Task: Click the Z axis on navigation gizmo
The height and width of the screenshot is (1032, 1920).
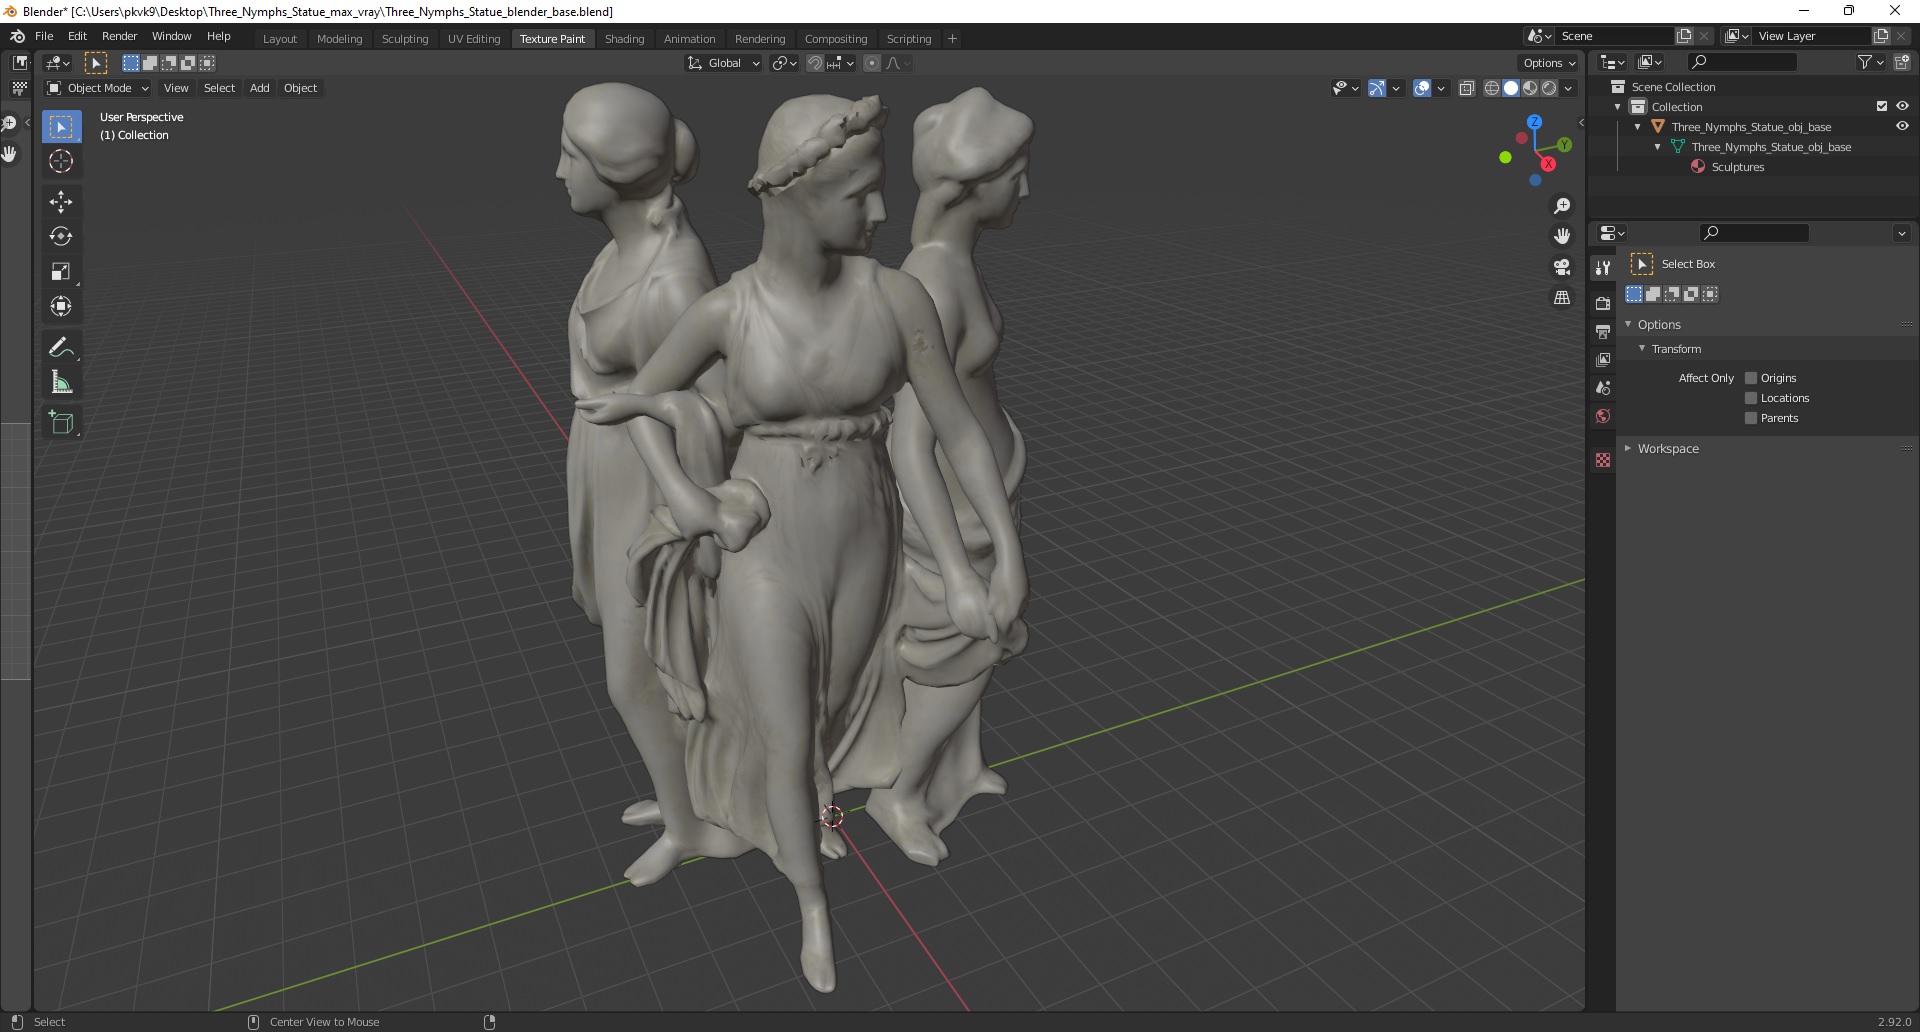Action: click(x=1534, y=121)
